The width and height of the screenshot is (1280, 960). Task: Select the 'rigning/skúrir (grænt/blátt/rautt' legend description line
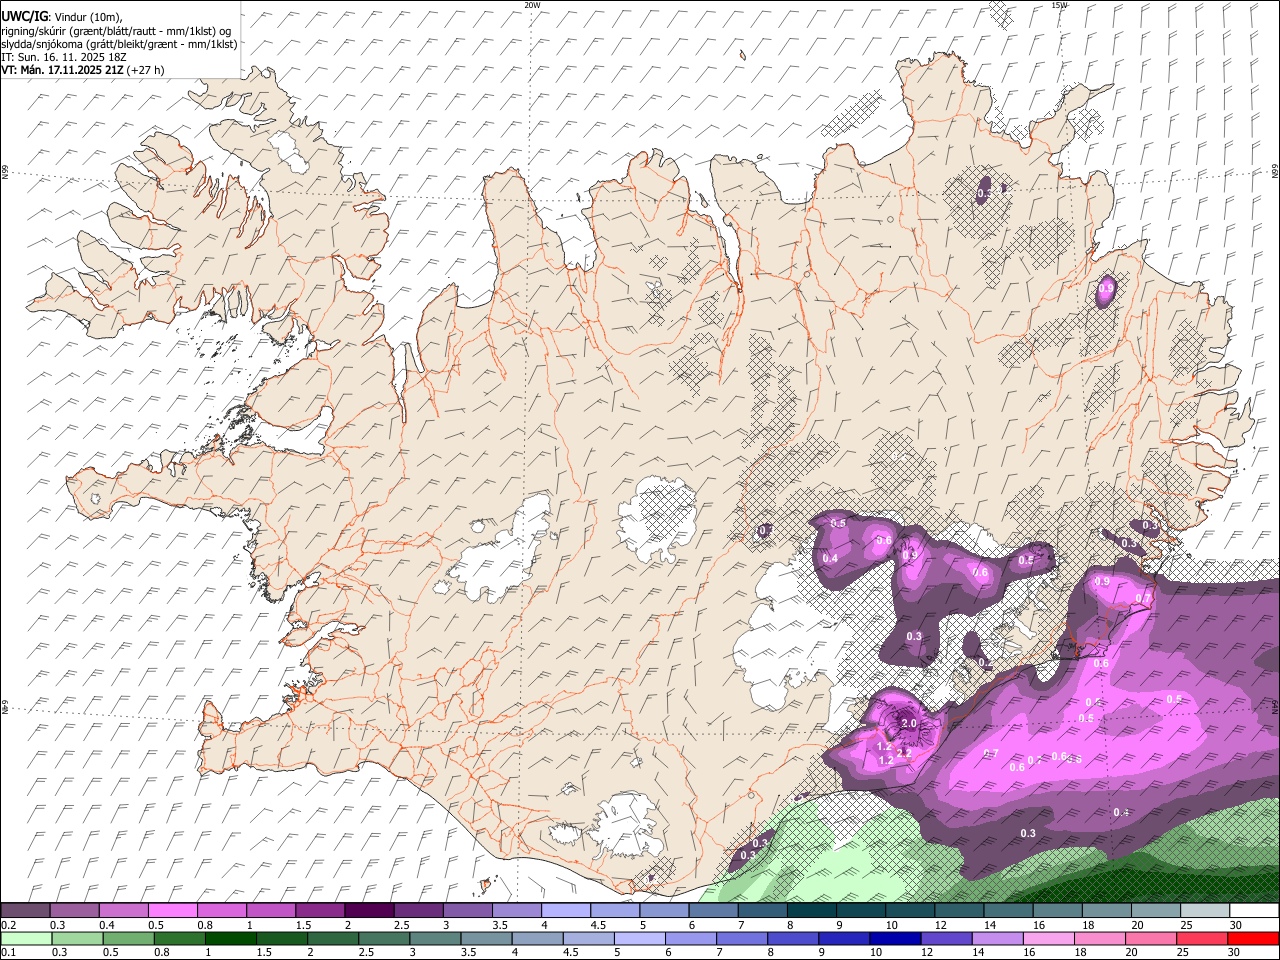(x=116, y=31)
